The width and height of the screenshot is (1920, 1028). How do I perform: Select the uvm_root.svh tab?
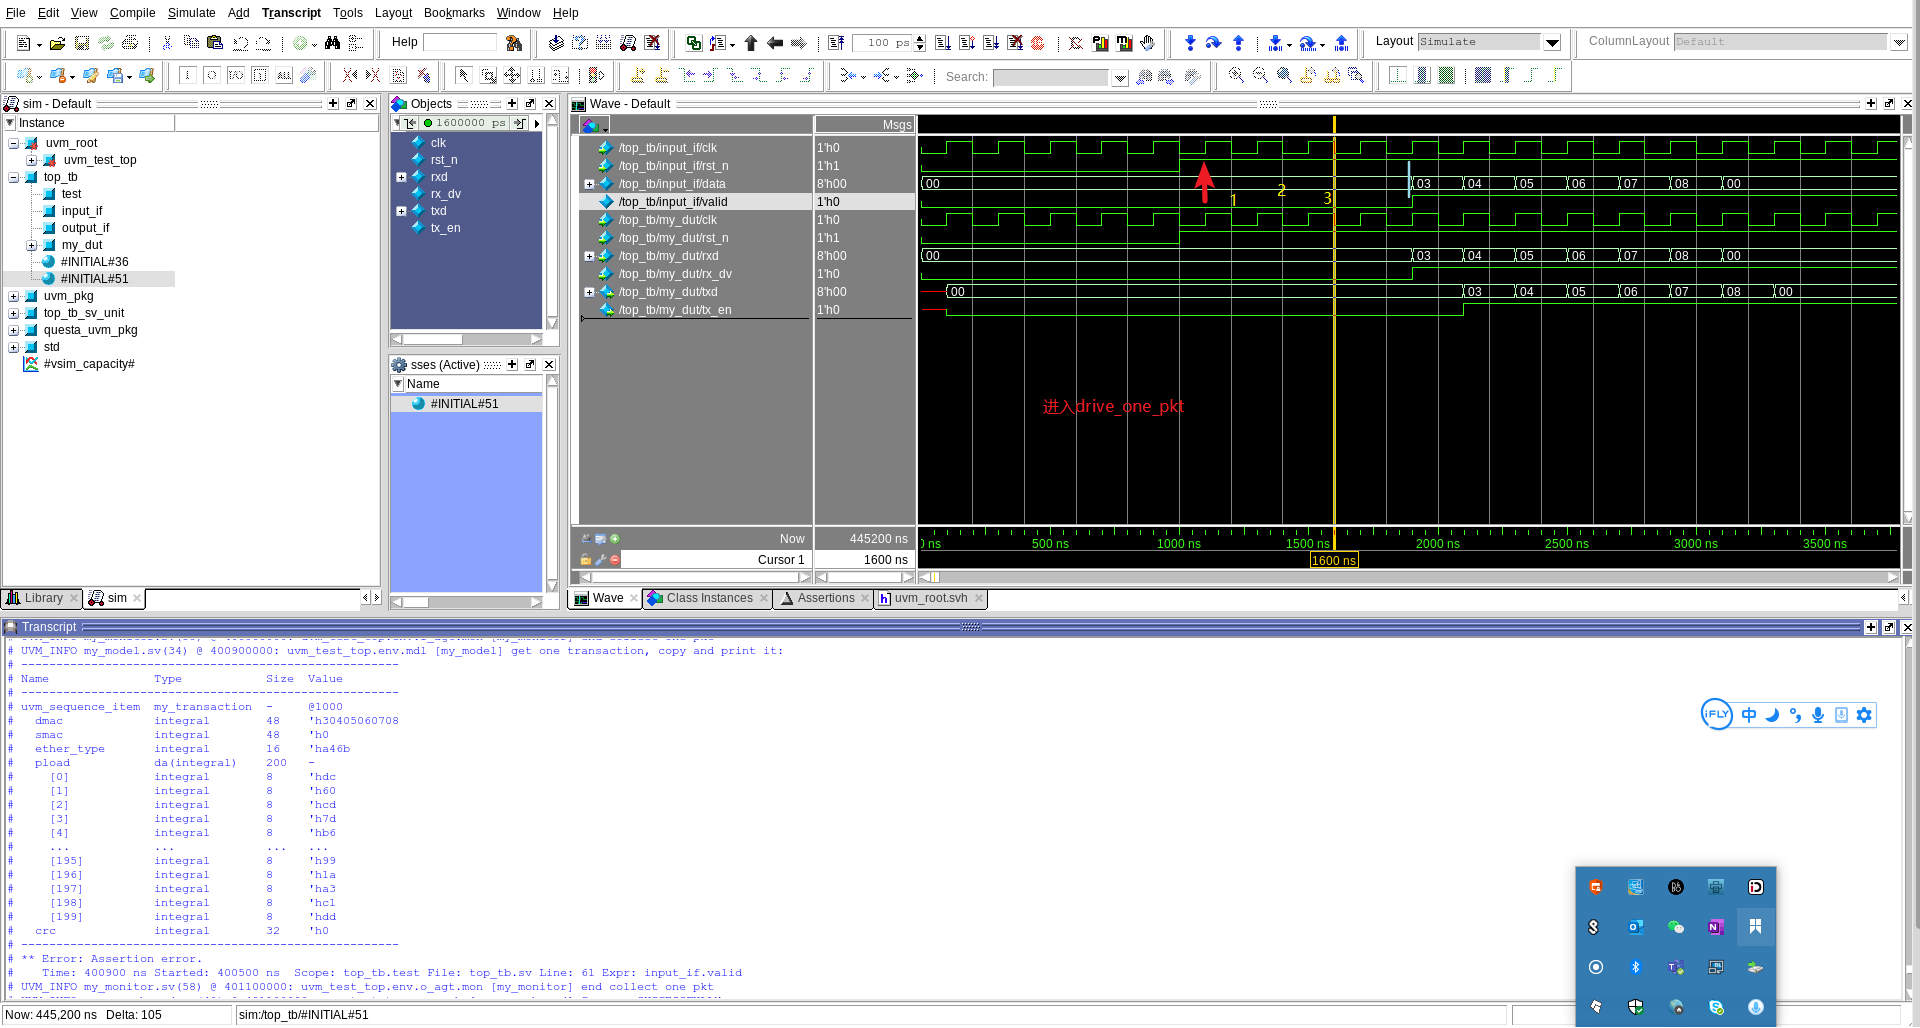click(x=930, y=598)
